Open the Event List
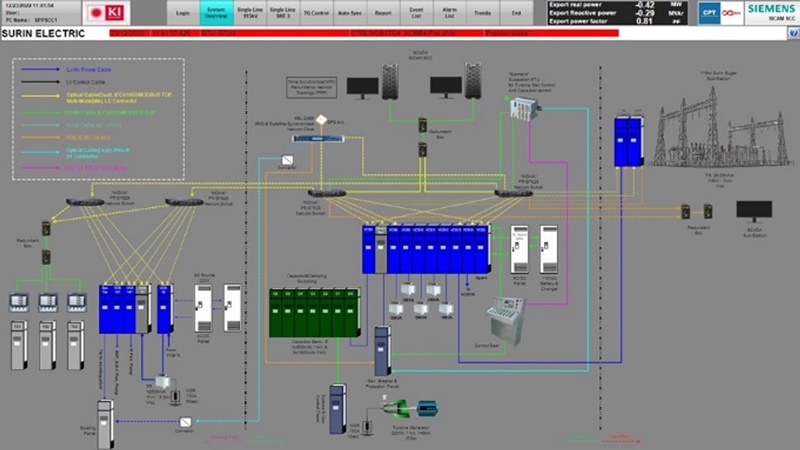The width and height of the screenshot is (800, 450). 417,14
